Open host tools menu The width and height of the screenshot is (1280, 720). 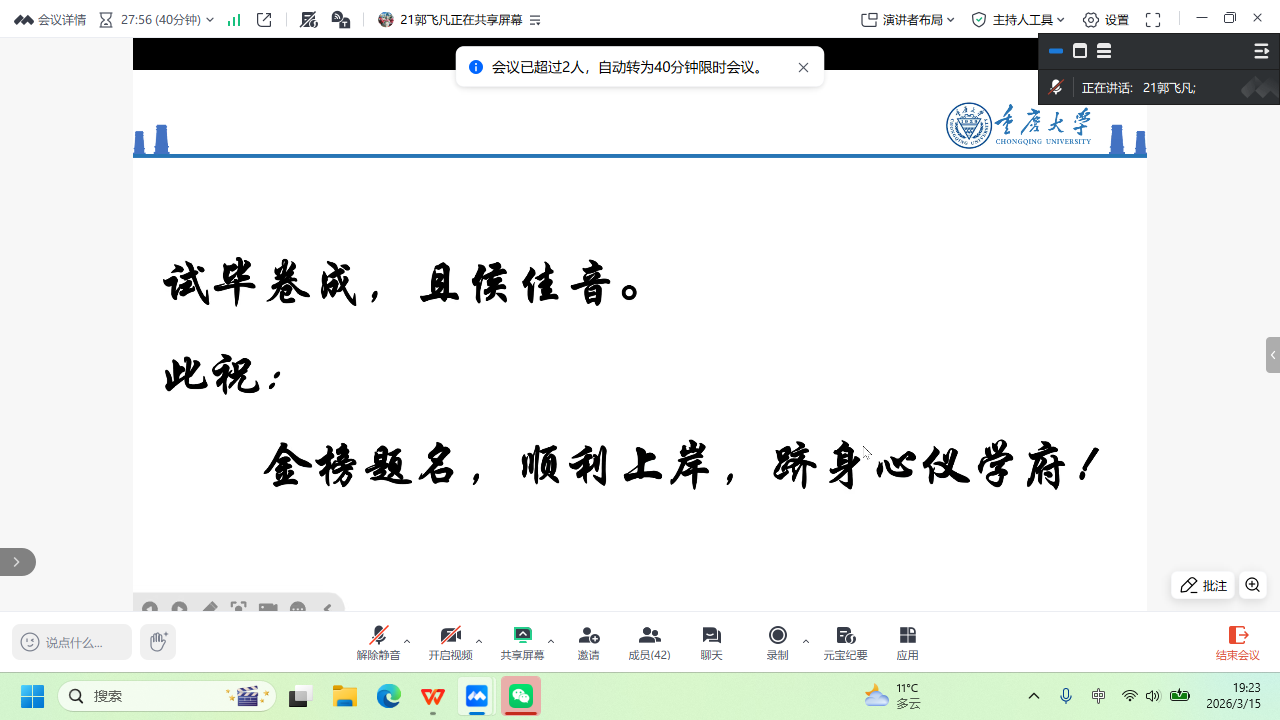(x=1018, y=20)
